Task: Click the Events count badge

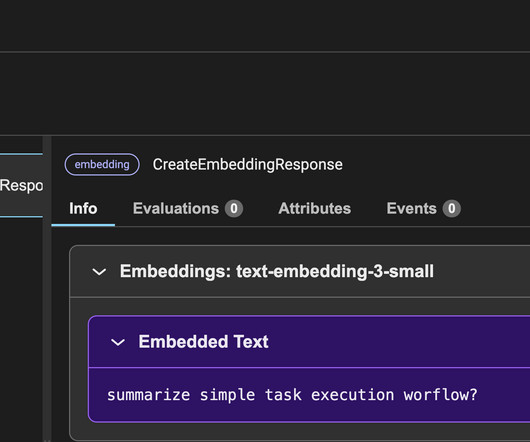Action: click(452, 208)
